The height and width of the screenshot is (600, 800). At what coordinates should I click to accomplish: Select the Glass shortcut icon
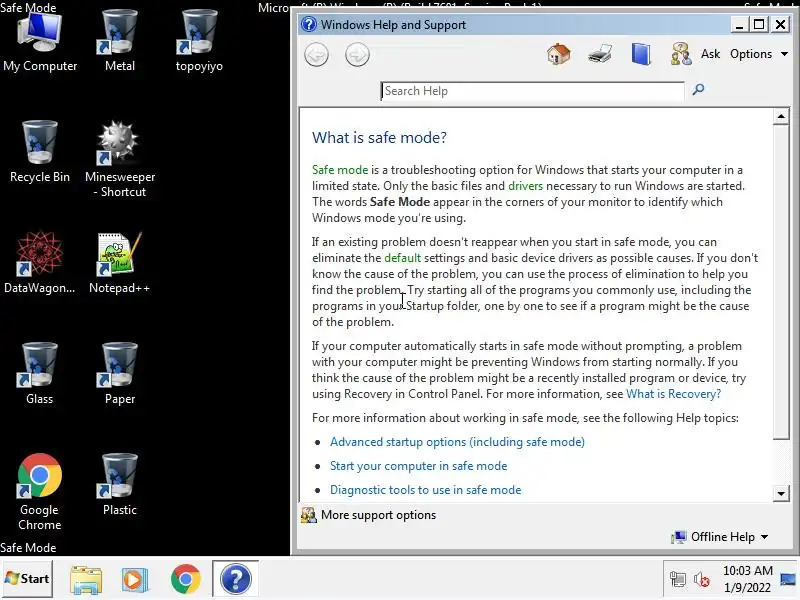pyautogui.click(x=40, y=374)
